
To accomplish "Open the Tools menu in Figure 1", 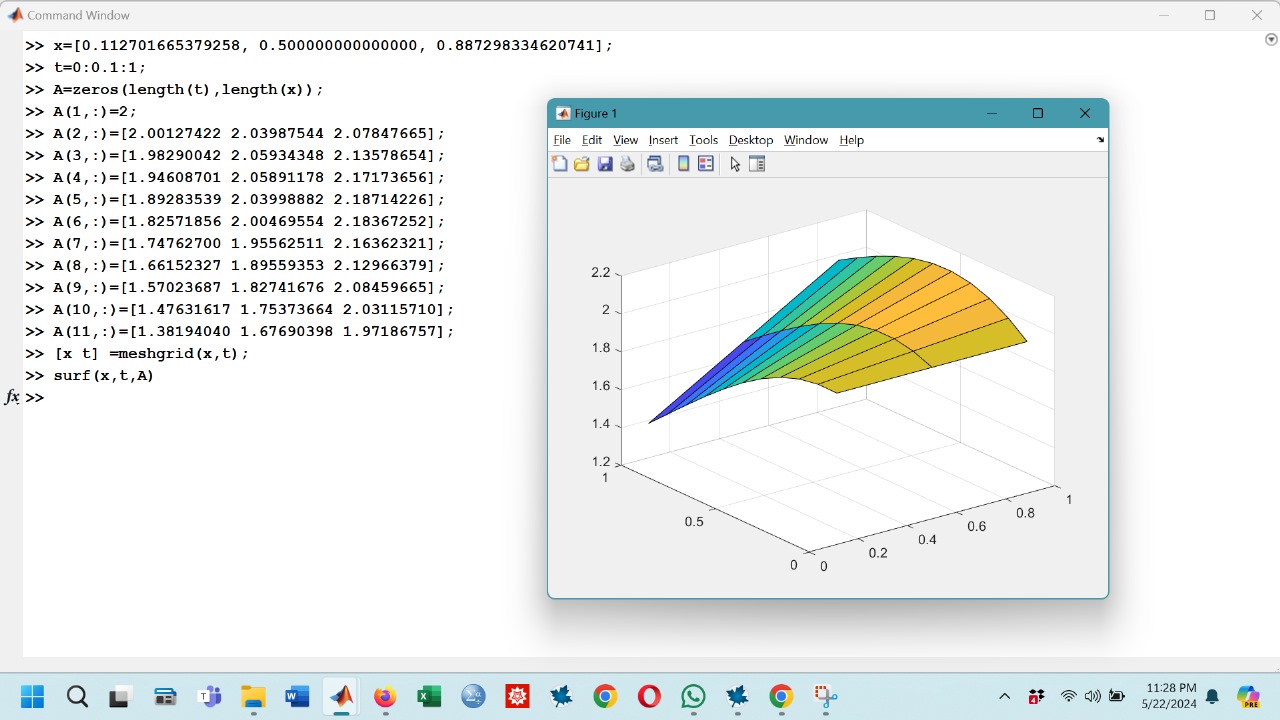I will [x=704, y=140].
